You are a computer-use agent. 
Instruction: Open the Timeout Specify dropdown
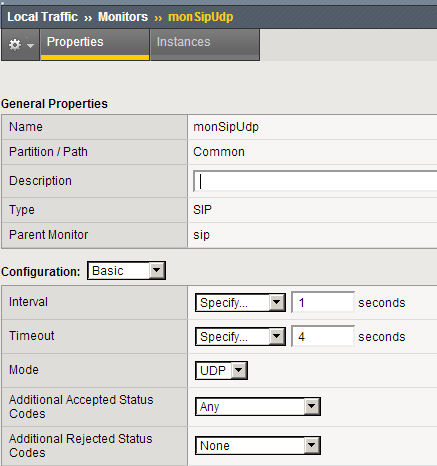(x=240, y=337)
